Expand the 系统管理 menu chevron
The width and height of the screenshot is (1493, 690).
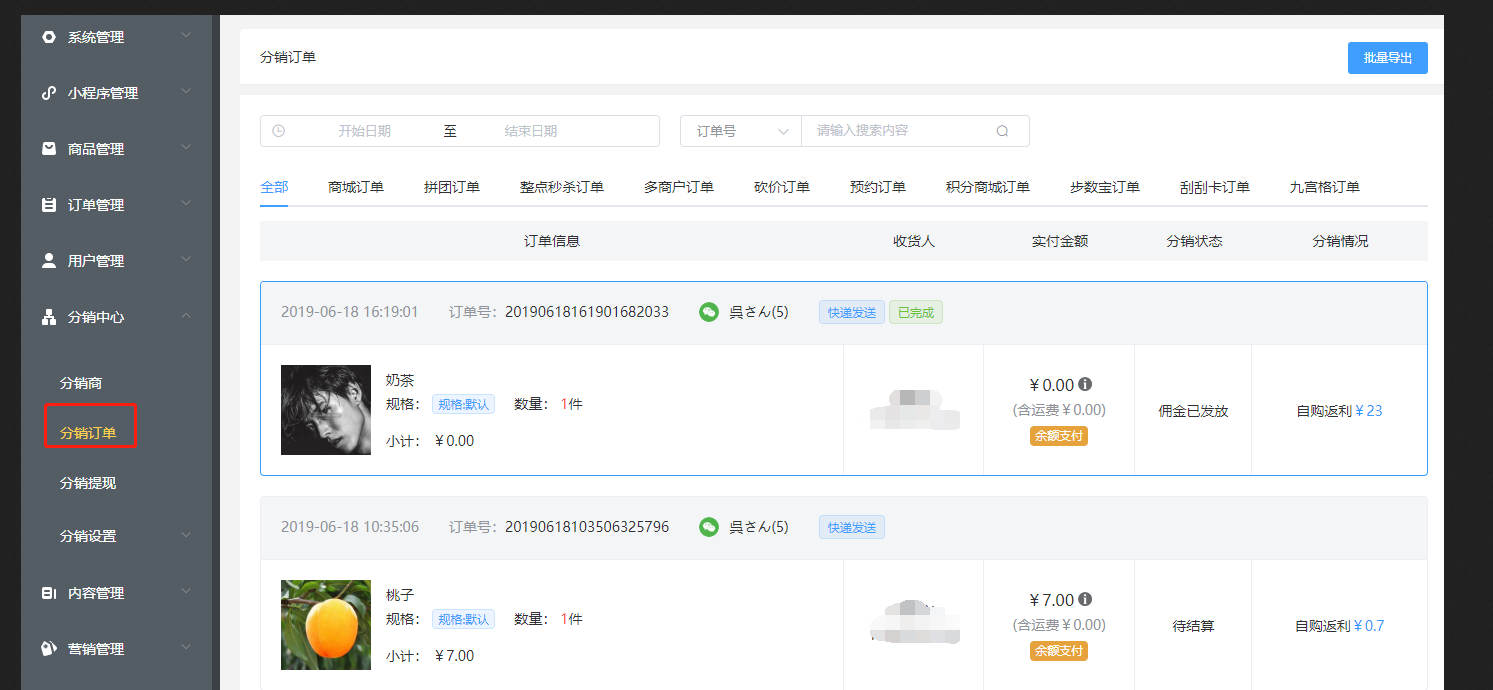pyautogui.click(x=186, y=37)
